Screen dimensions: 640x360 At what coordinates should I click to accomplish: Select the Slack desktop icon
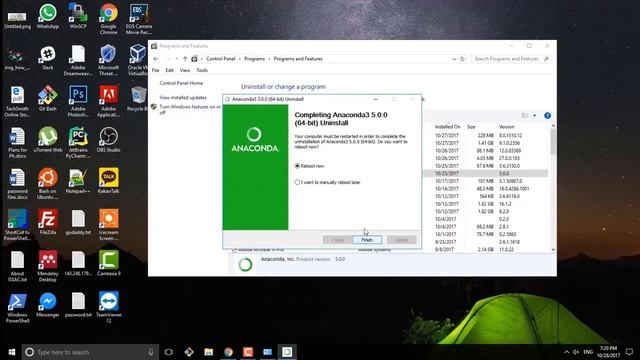(48, 58)
